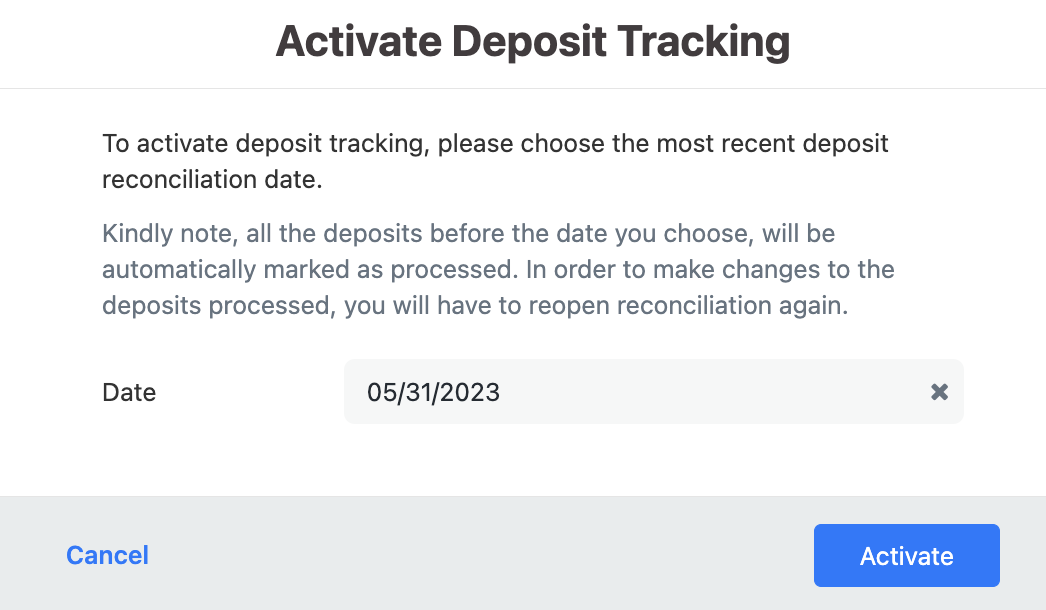Select Cancel to abort activation

[107, 555]
